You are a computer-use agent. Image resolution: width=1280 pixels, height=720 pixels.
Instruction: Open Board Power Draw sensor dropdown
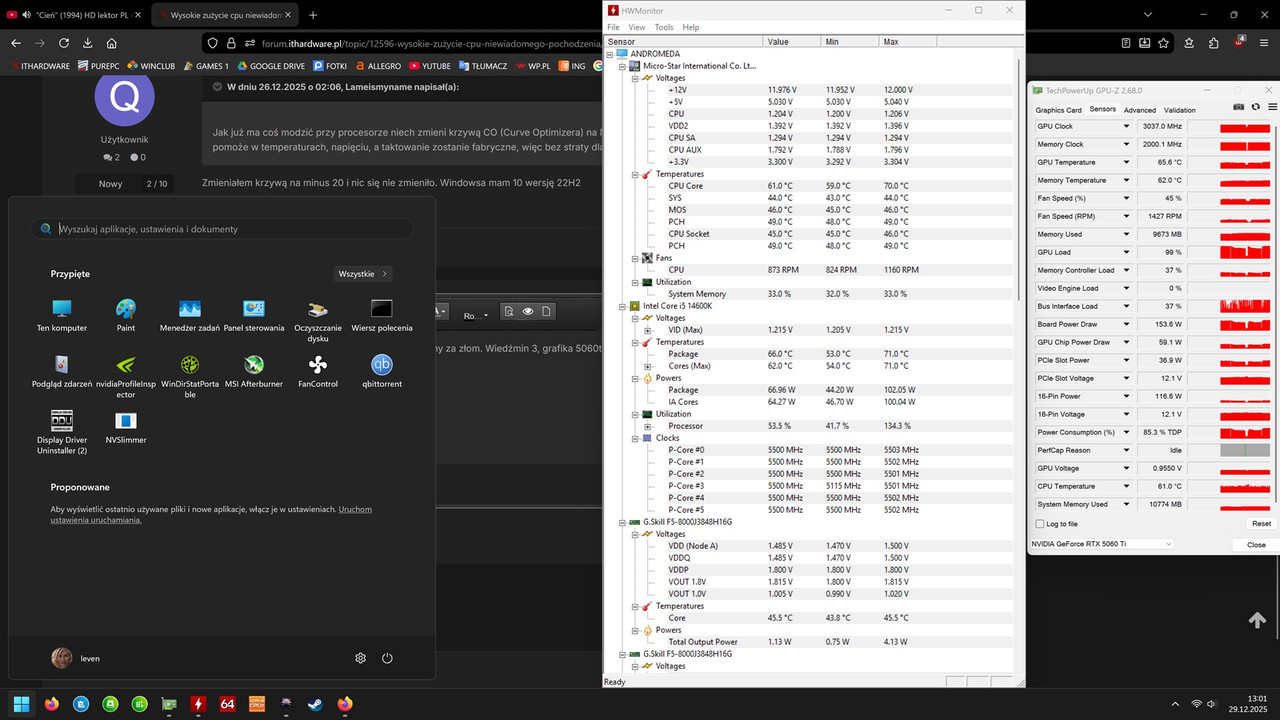(1127, 325)
